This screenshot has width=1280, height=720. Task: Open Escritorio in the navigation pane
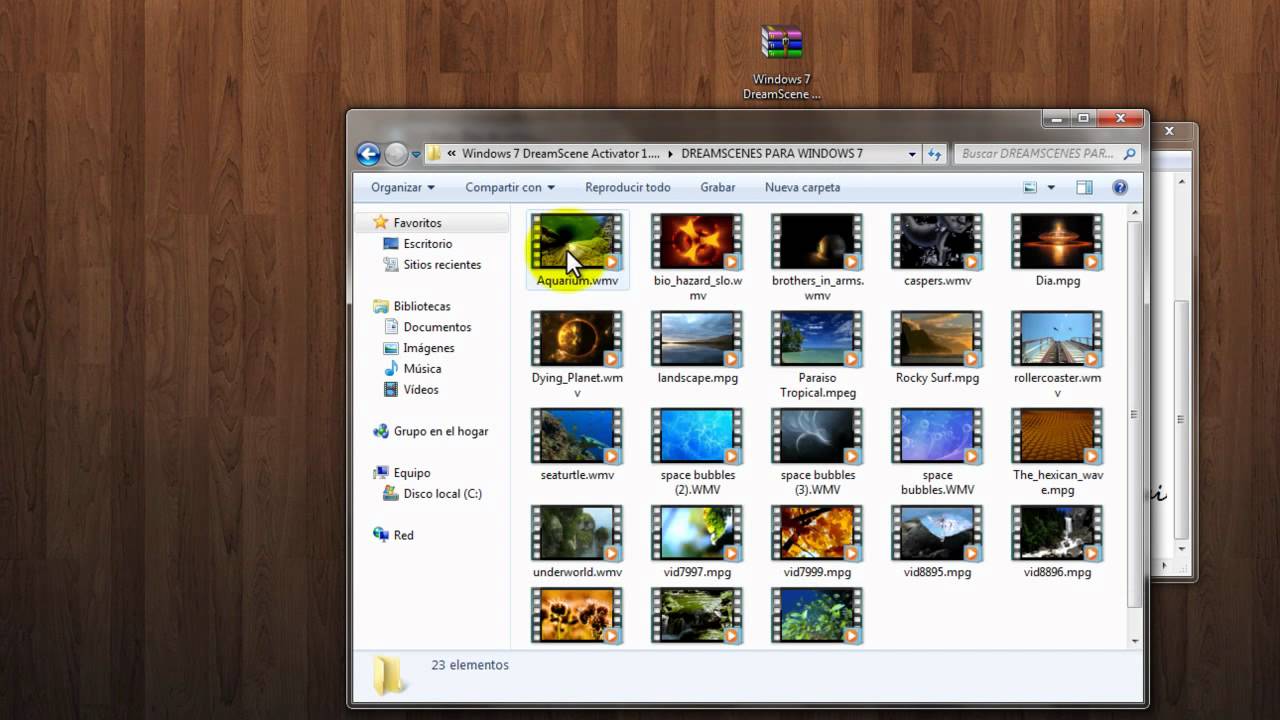[427, 244]
